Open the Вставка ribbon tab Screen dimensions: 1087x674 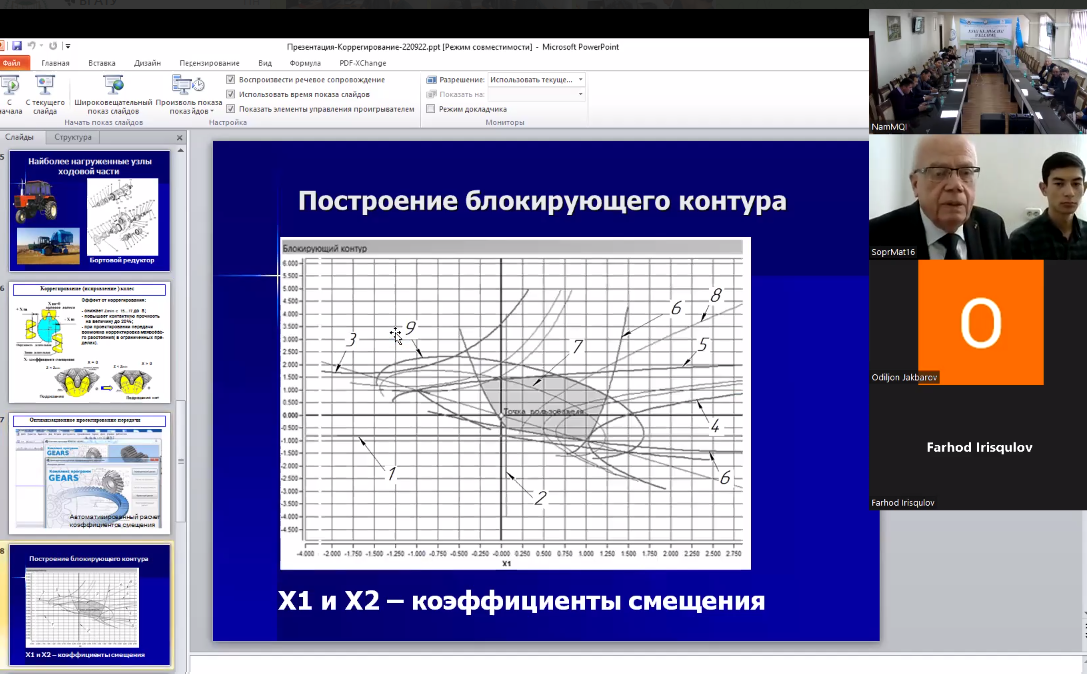[101, 63]
